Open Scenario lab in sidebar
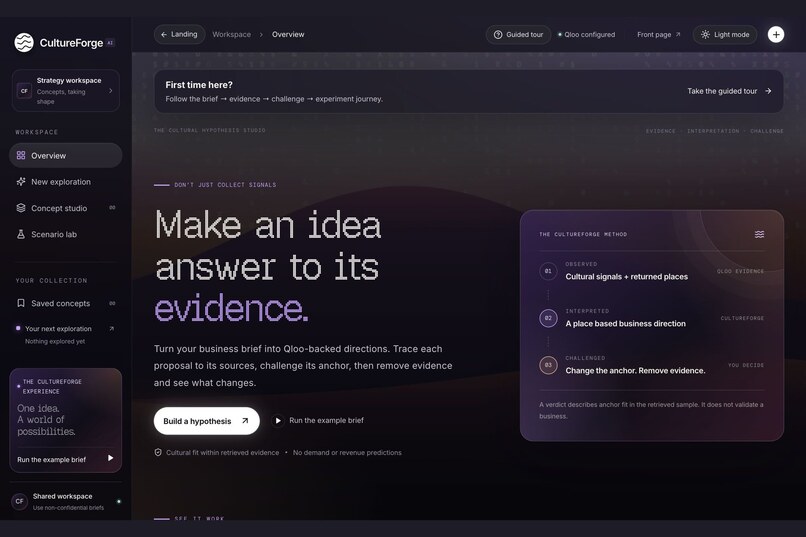 (66, 234)
